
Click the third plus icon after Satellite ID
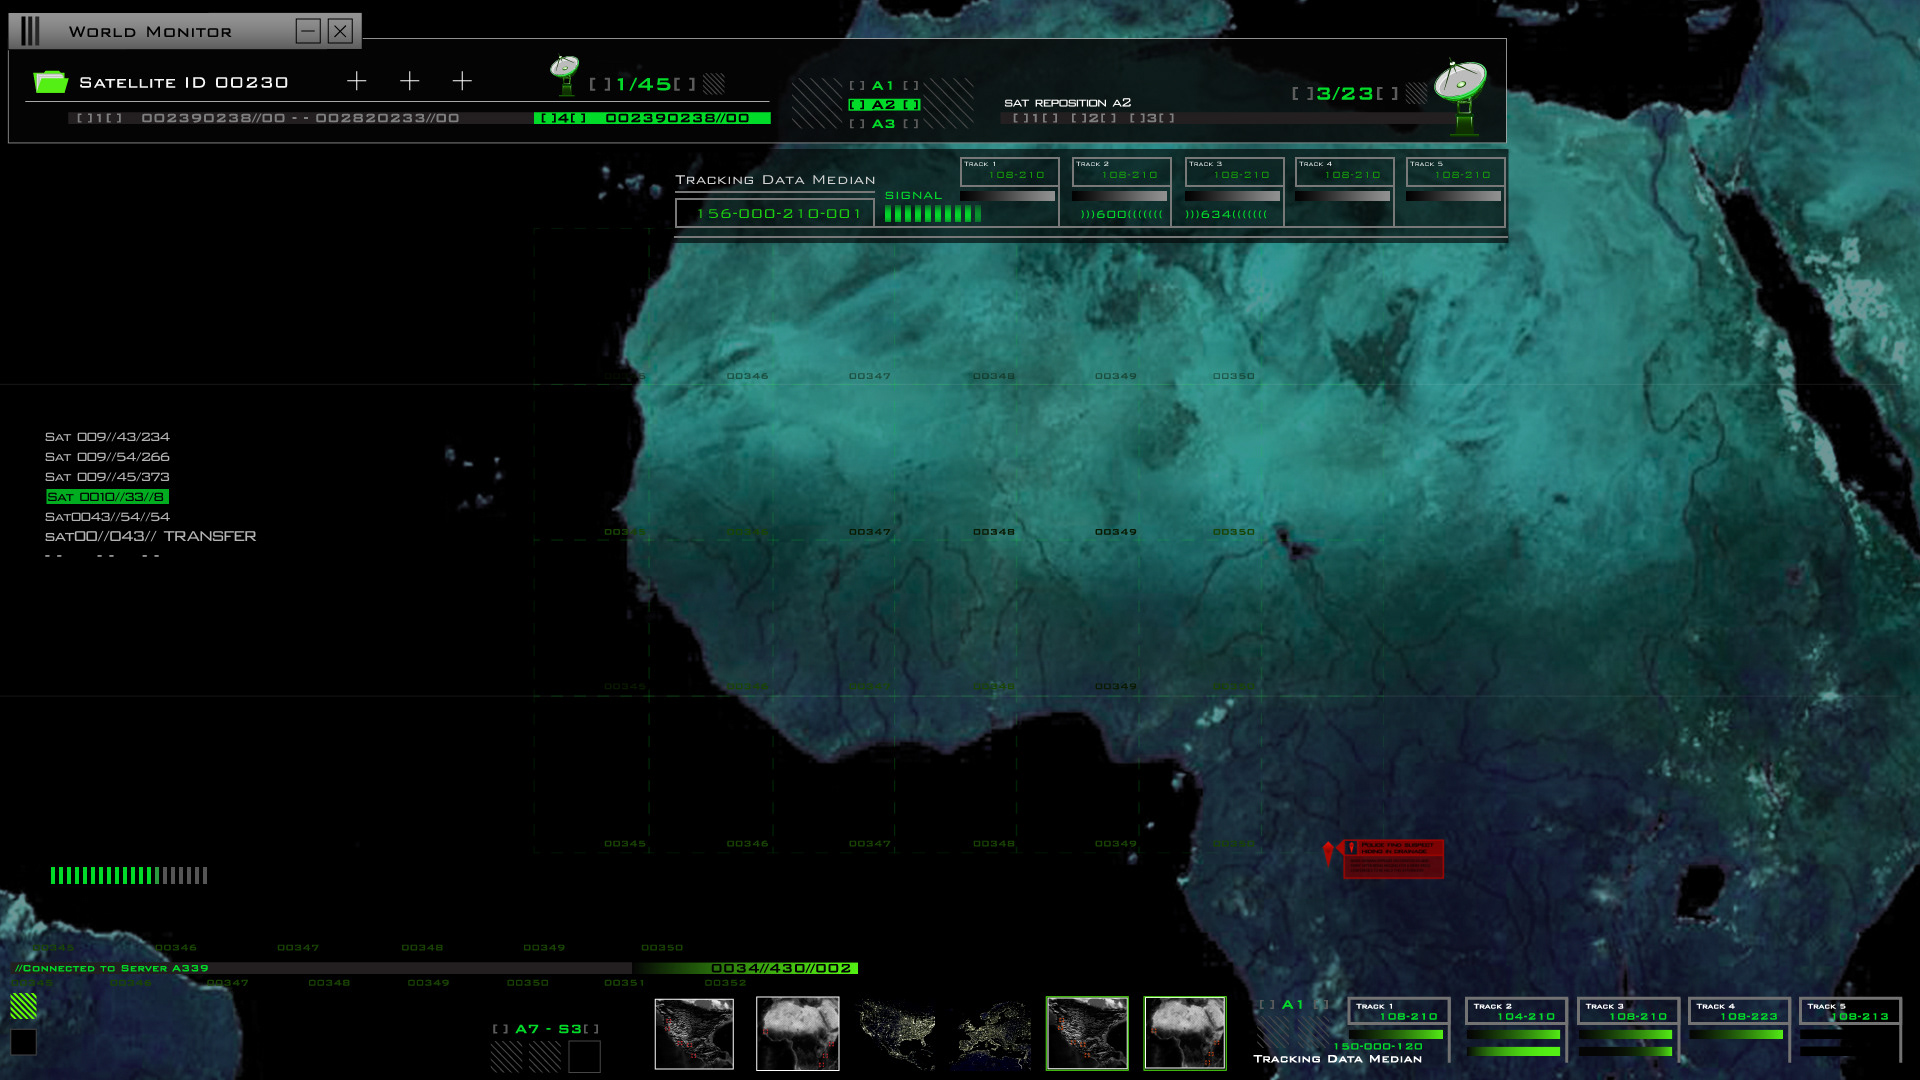coord(462,81)
